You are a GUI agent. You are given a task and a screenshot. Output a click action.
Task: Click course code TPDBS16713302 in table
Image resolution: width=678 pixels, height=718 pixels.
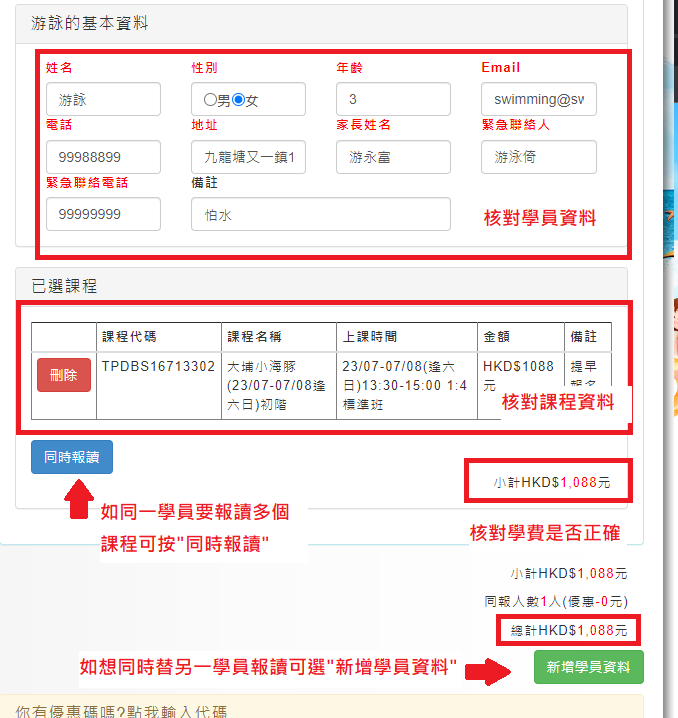coord(158,367)
